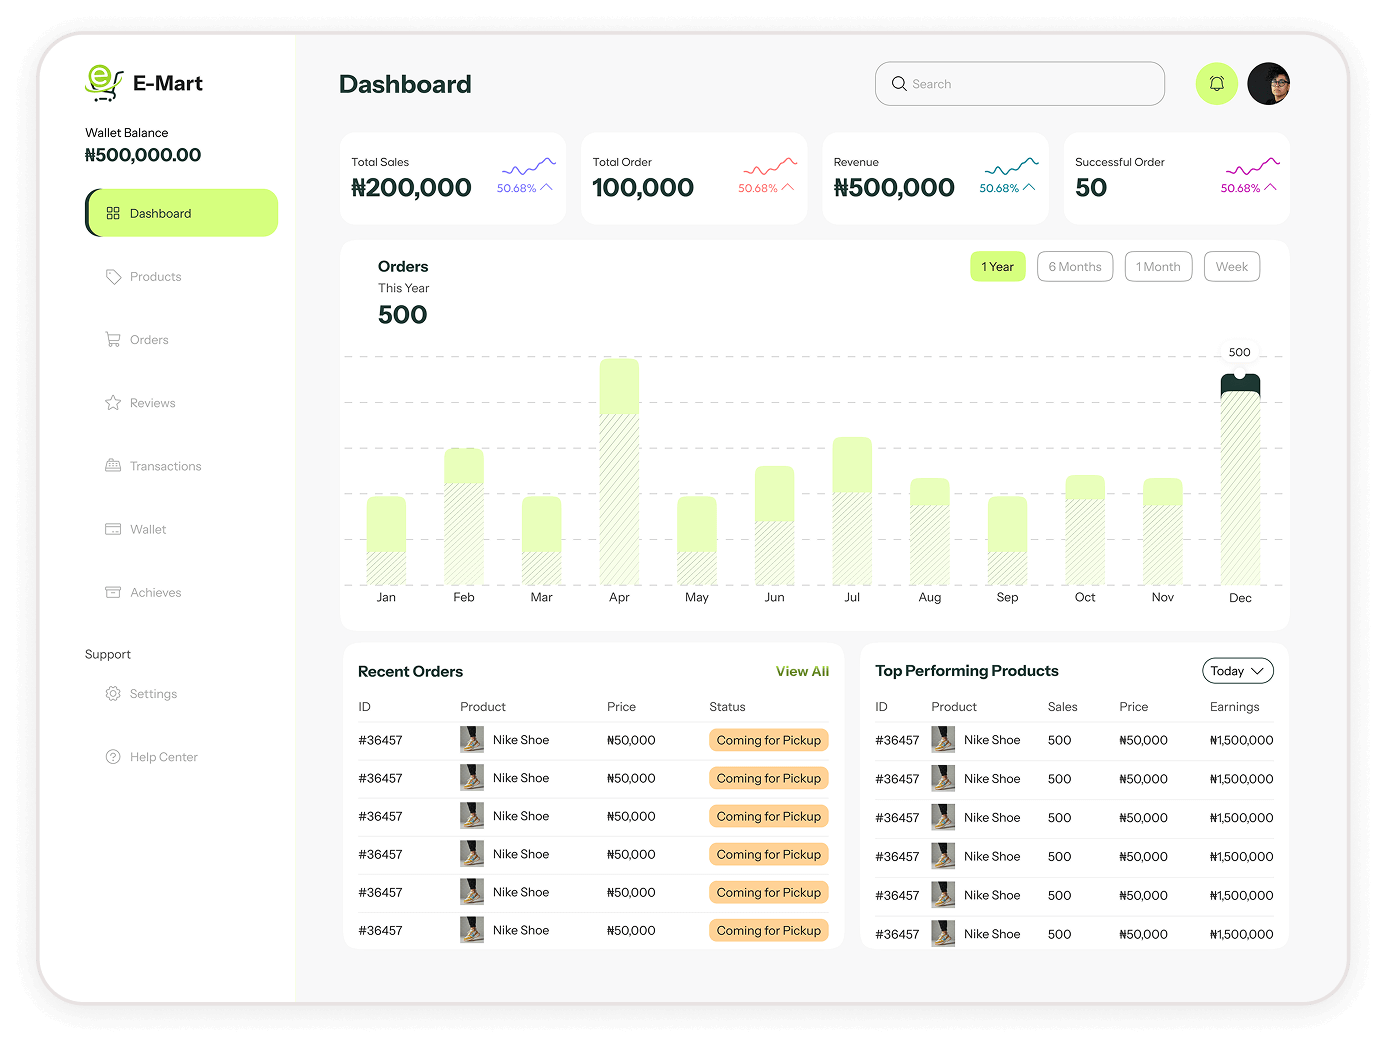Screen dimensions: 1387x1047
Task: Switch chart range to 6 Months
Action: pyautogui.click(x=1074, y=267)
